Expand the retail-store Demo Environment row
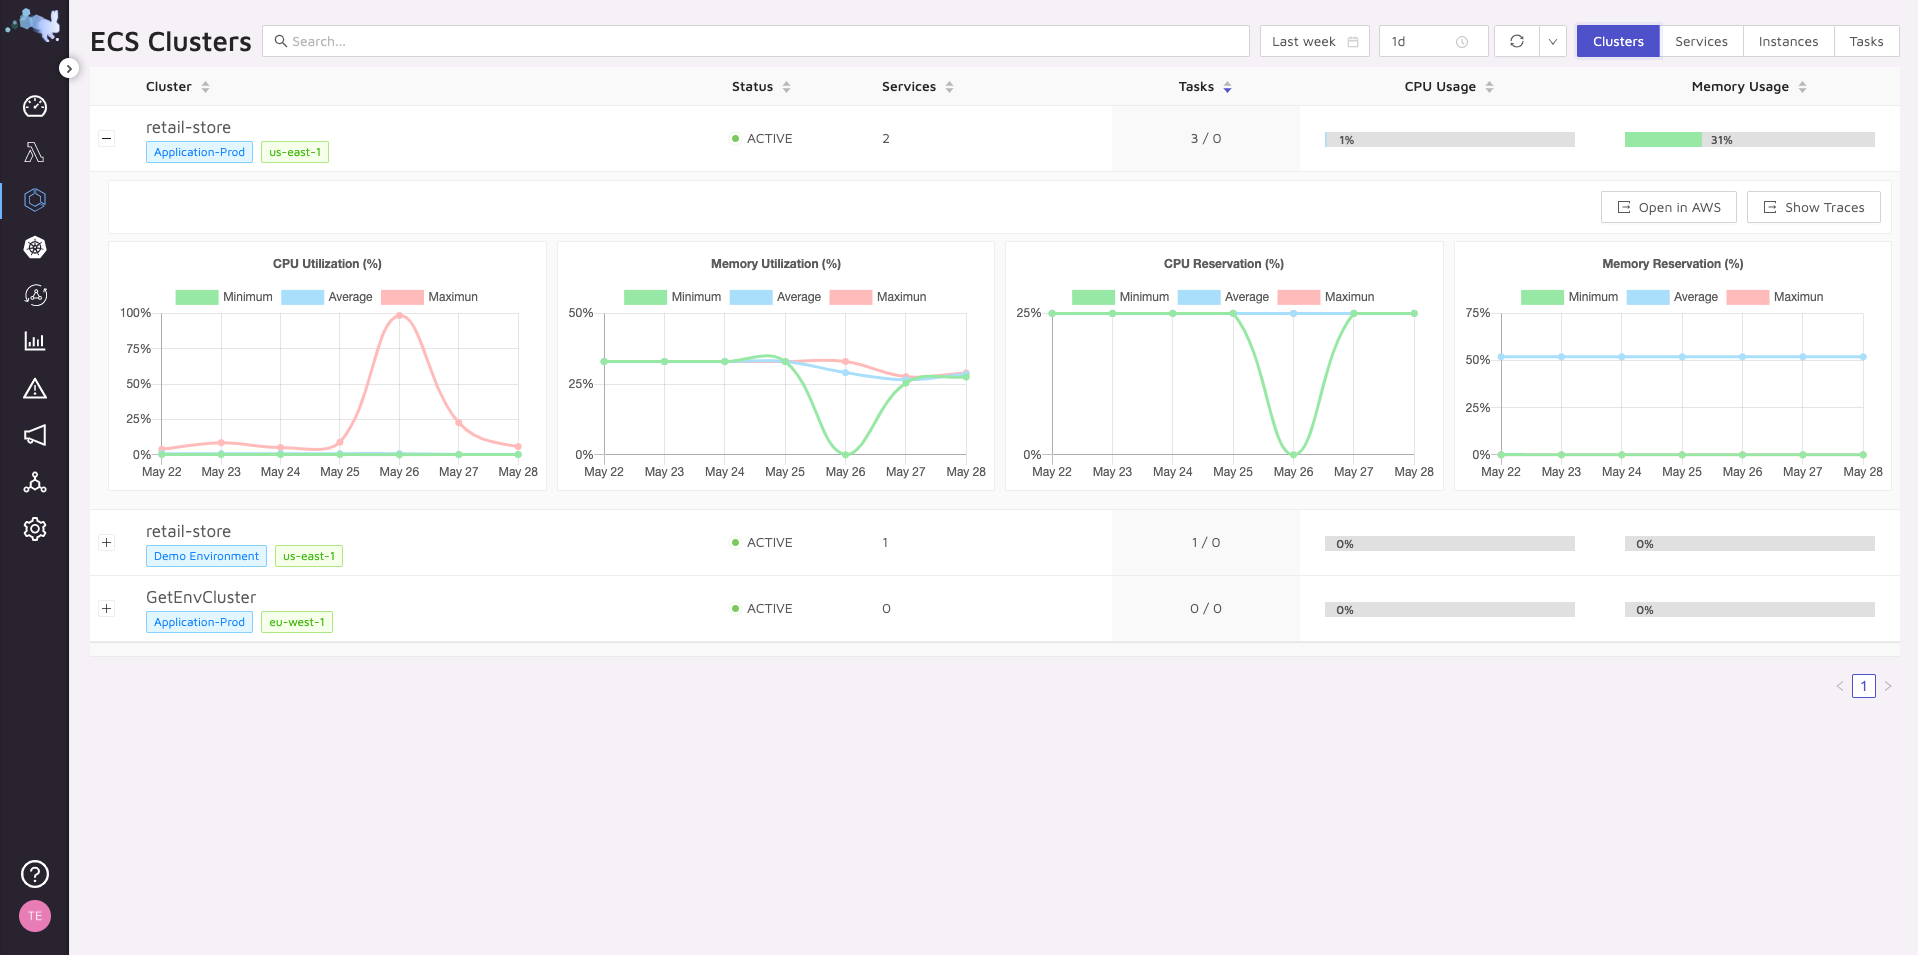 107,542
